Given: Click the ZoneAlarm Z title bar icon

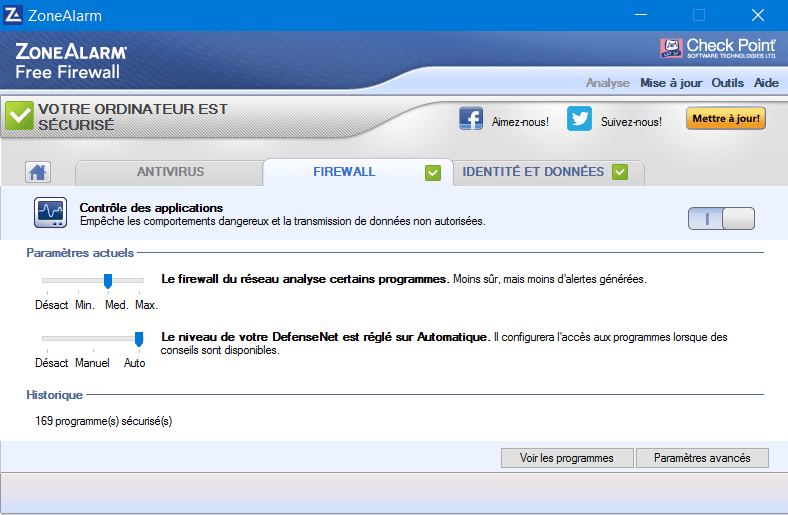Looking at the screenshot, I should 13,15.
